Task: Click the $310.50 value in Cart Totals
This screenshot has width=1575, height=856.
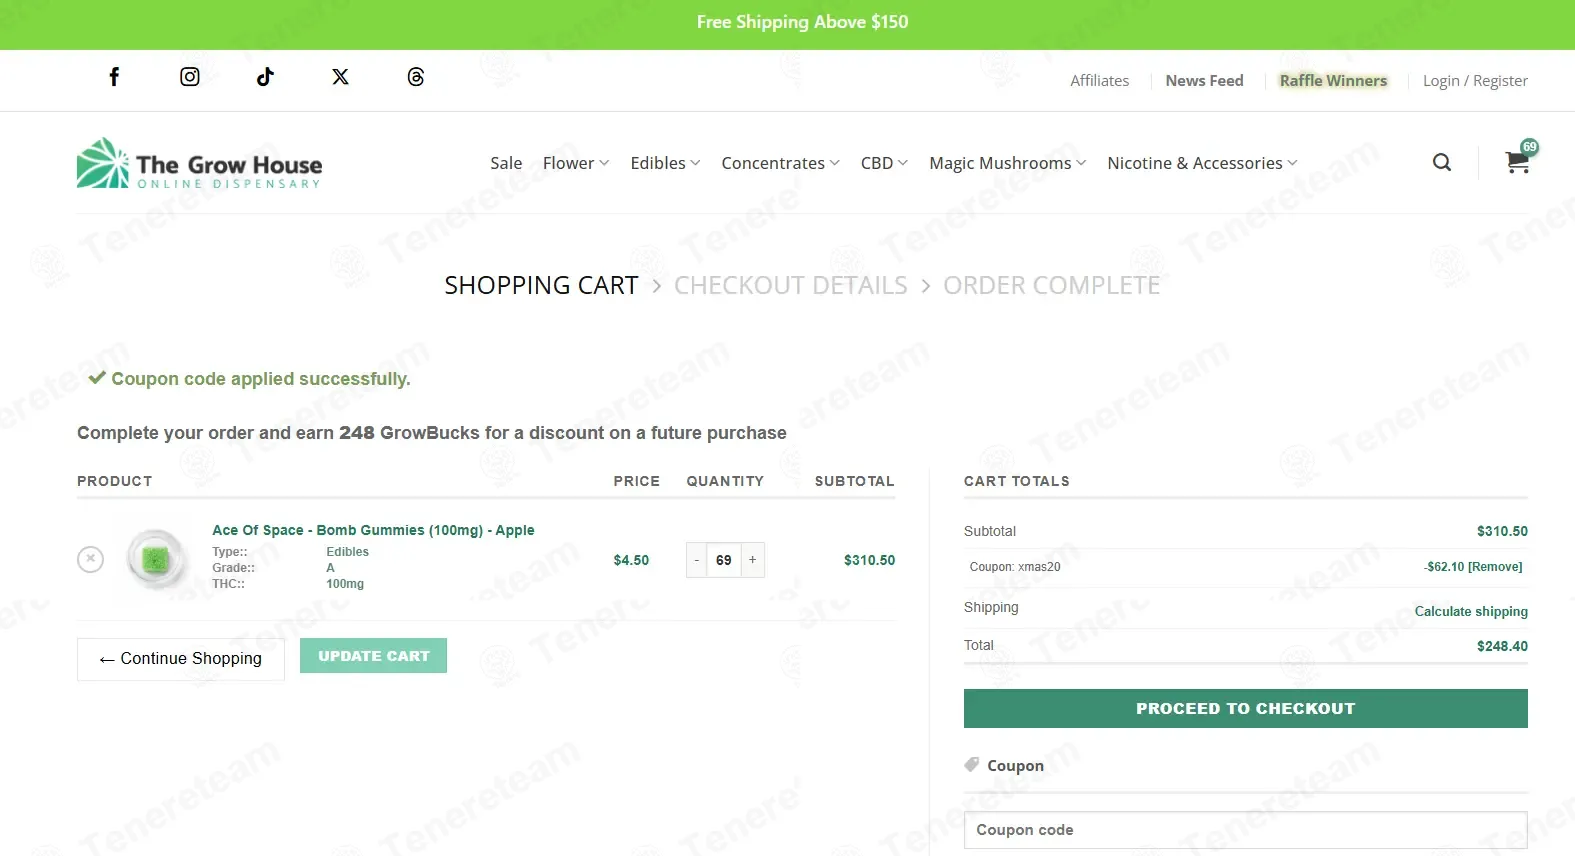Action: tap(1502, 531)
